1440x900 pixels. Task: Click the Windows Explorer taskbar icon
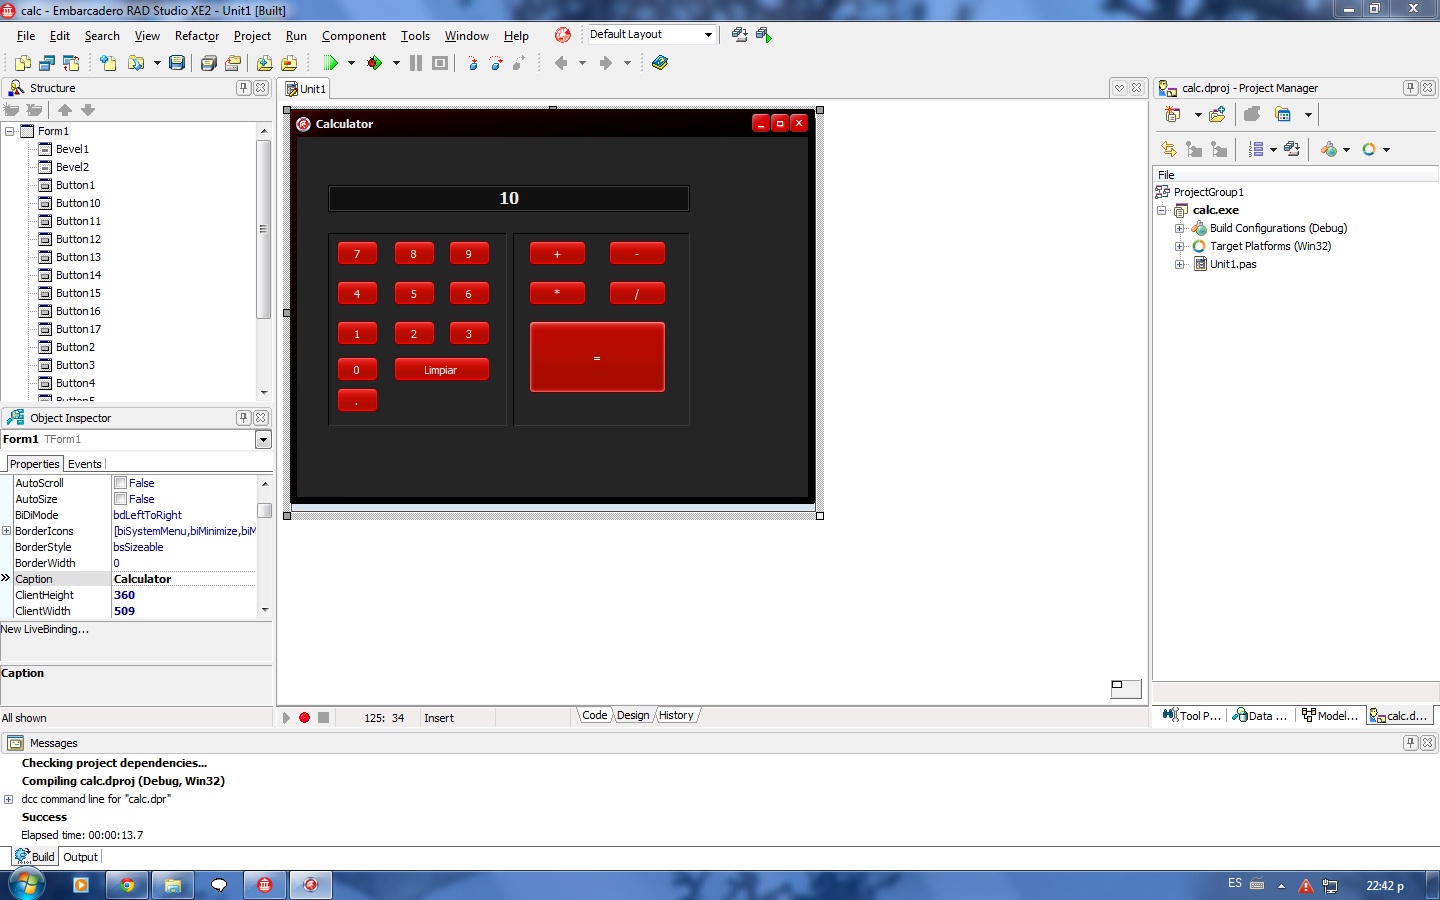point(173,885)
